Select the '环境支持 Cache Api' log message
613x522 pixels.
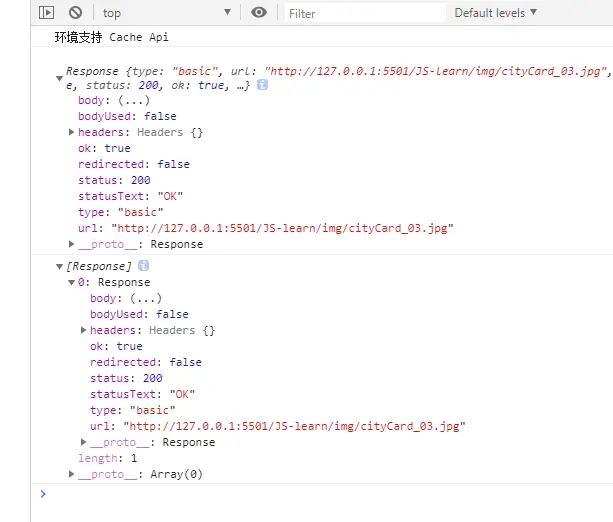pyautogui.click(x=112, y=37)
